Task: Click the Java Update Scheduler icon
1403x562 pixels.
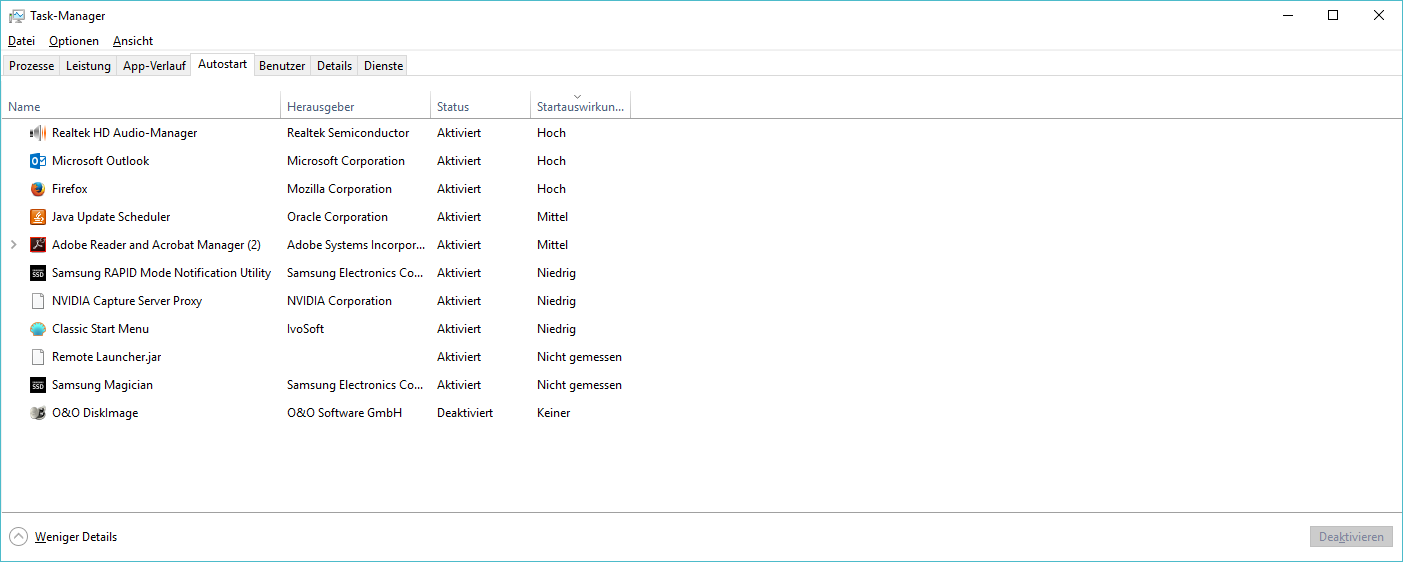Action: [38, 217]
